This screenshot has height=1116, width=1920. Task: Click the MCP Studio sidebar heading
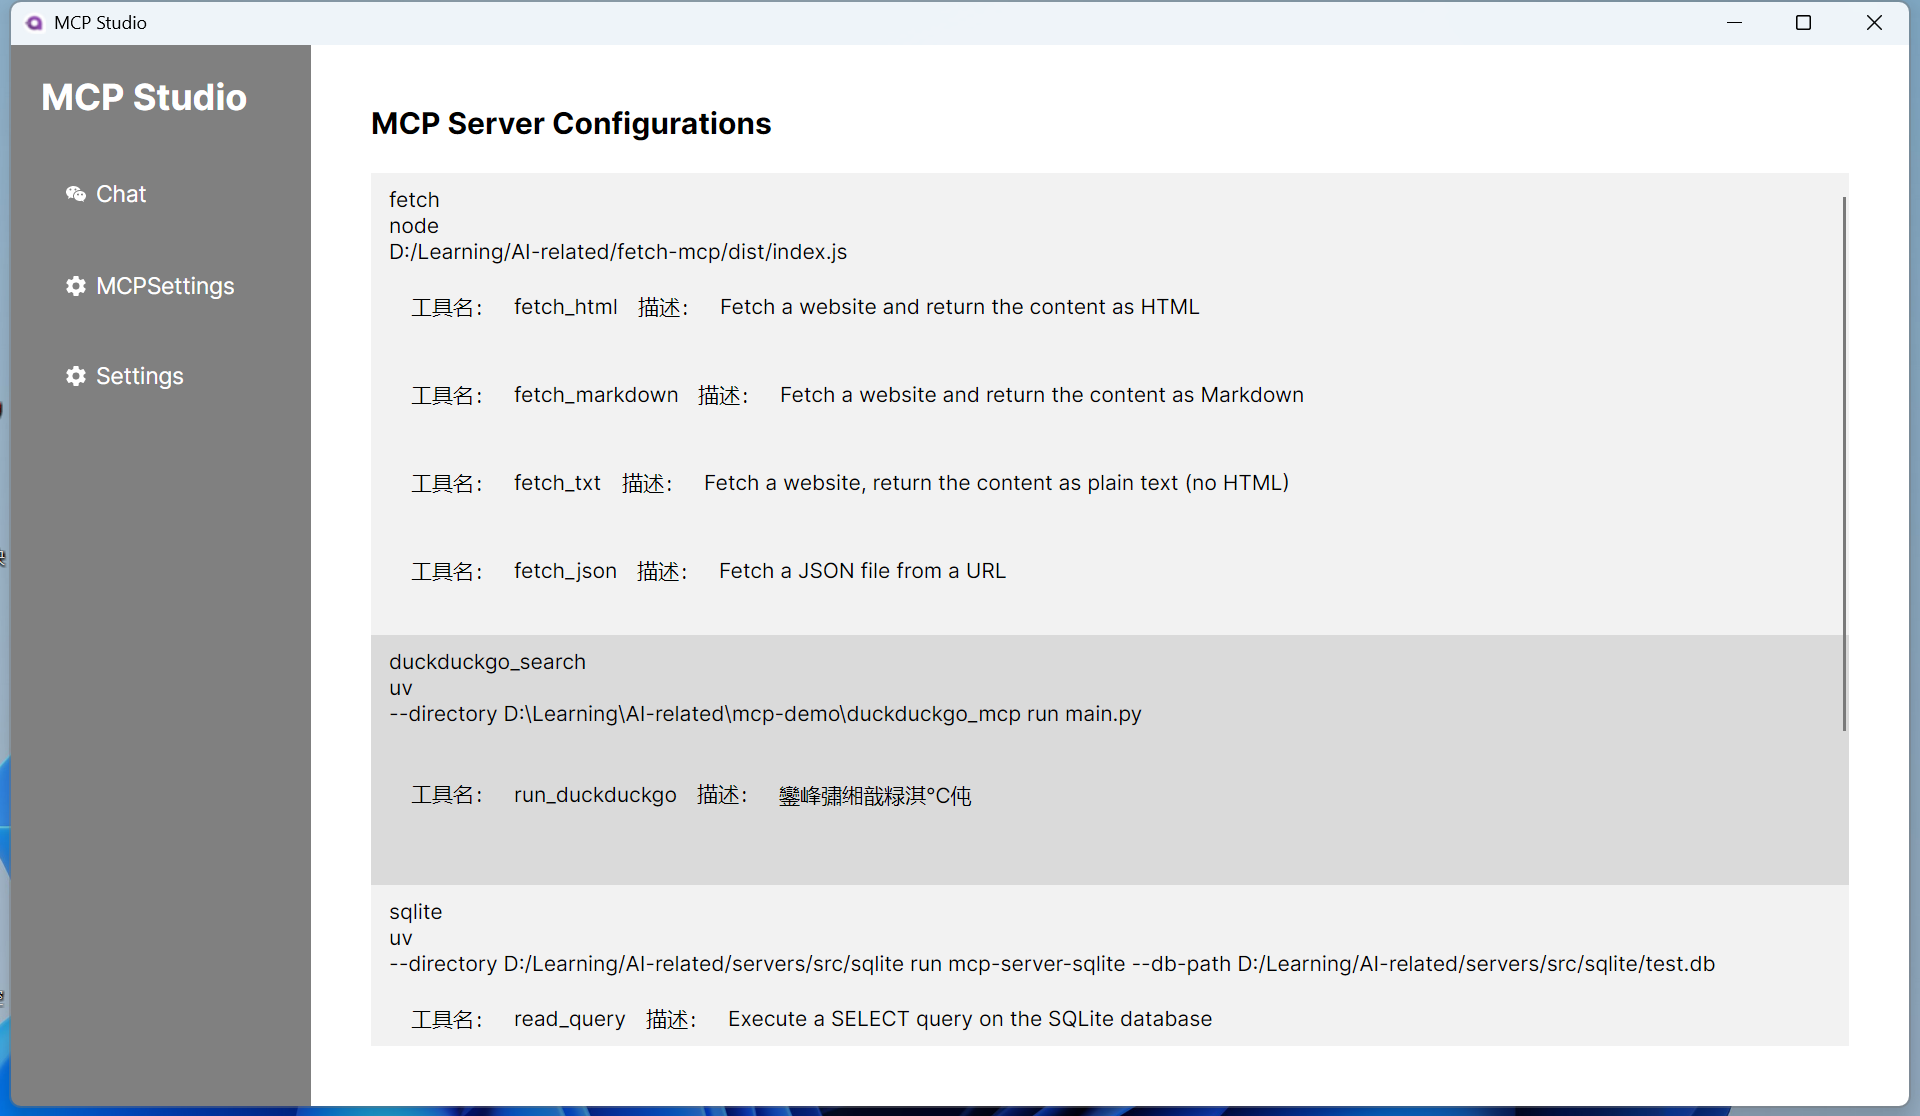(144, 97)
